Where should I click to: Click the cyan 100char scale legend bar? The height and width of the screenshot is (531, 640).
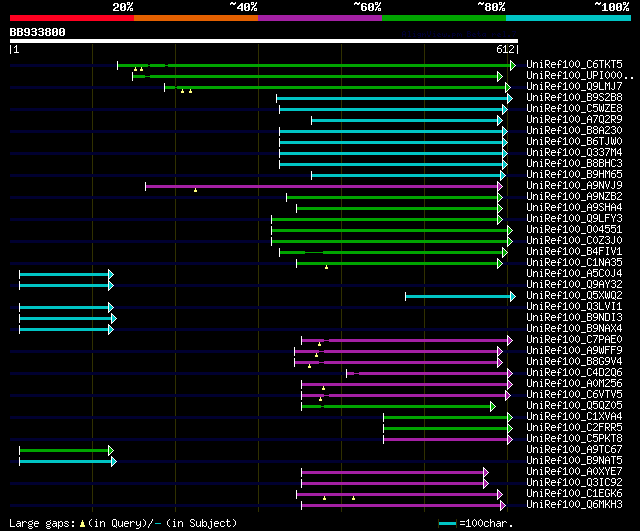coord(447,523)
